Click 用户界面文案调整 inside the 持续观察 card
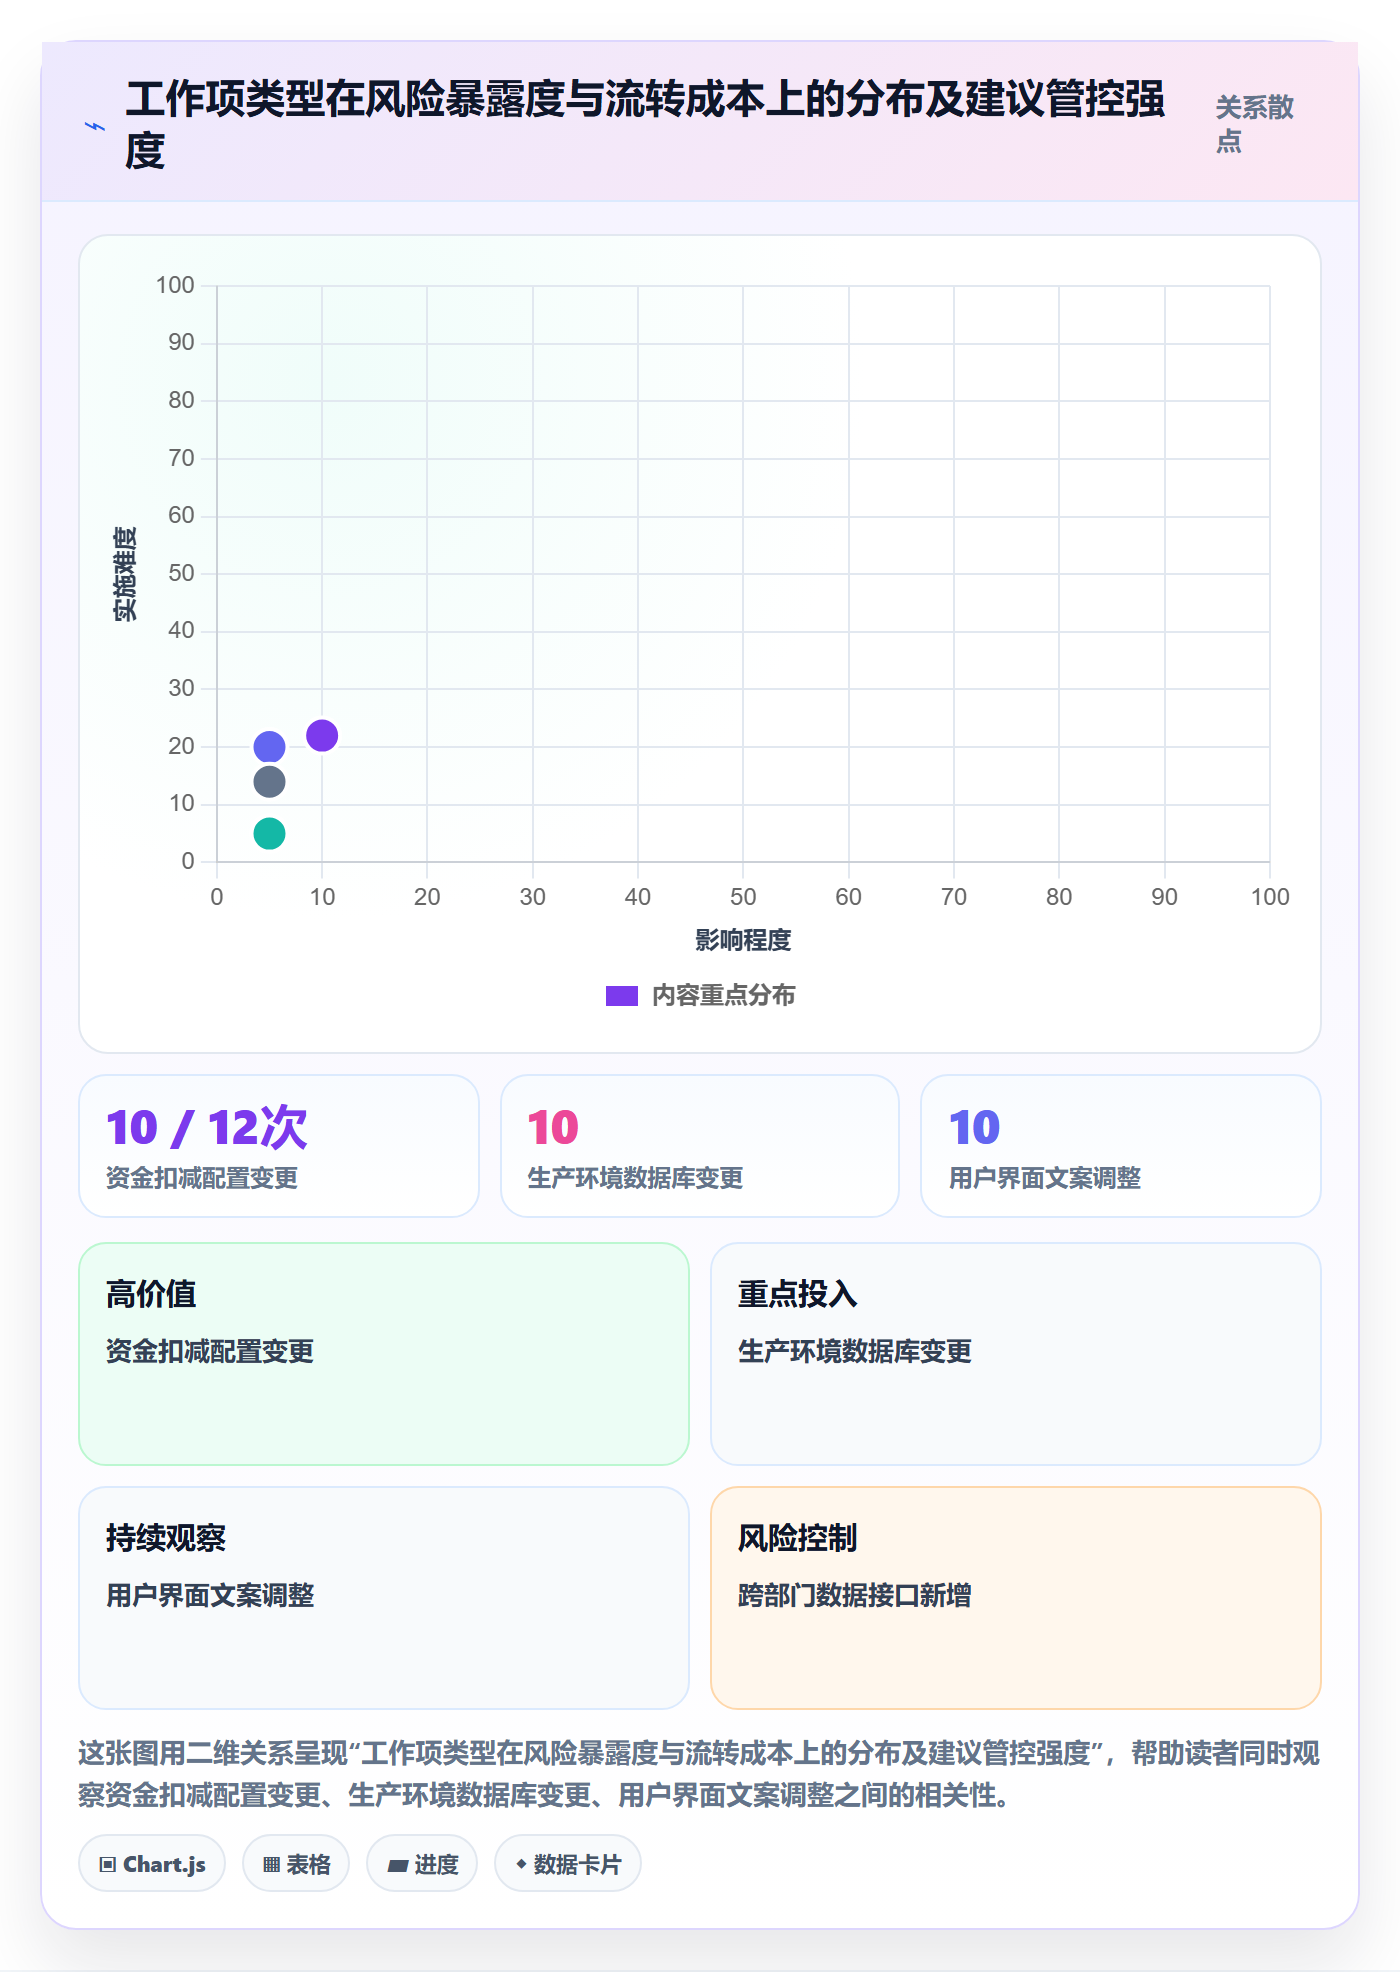Image resolution: width=1400 pixels, height=1972 pixels. (x=210, y=1595)
